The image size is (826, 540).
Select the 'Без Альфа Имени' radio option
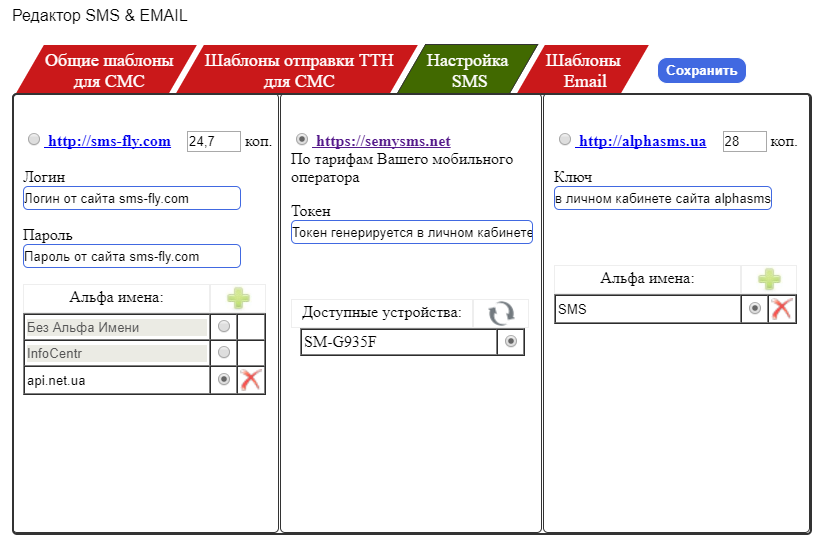click(223, 327)
